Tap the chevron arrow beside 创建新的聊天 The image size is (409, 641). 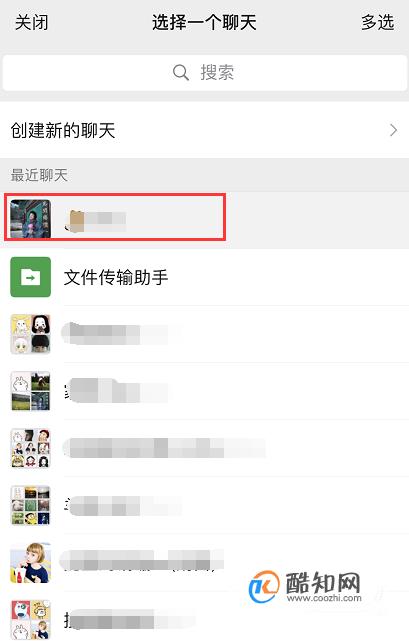393,130
